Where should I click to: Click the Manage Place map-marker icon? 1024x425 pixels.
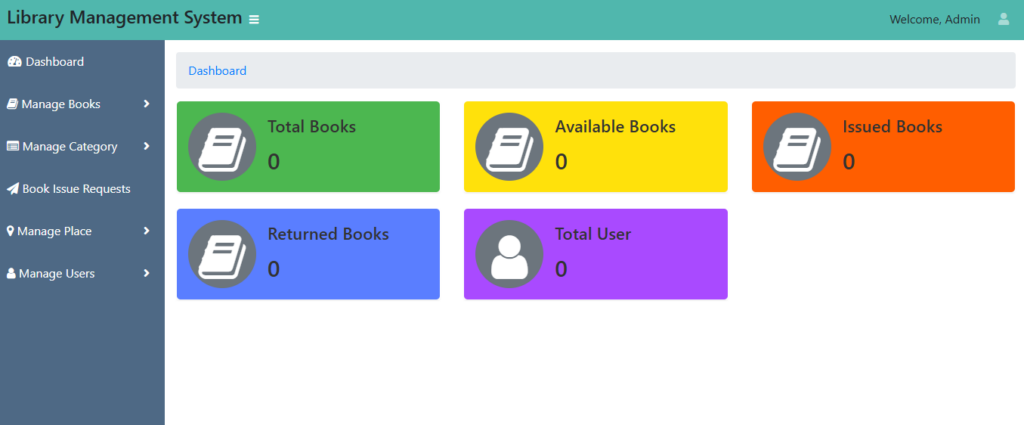pyautogui.click(x=10, y=231)
